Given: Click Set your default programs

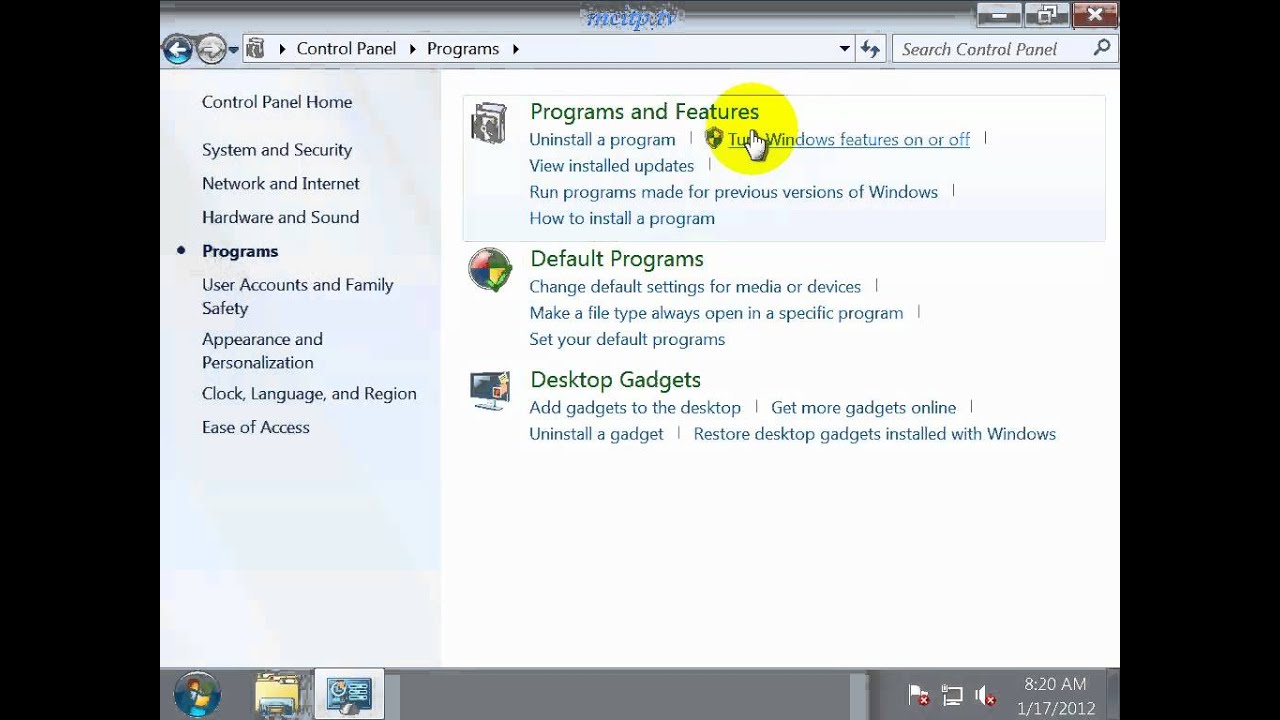Looking at the screenshot, I should pyautogui.click(x=627, y=339).
